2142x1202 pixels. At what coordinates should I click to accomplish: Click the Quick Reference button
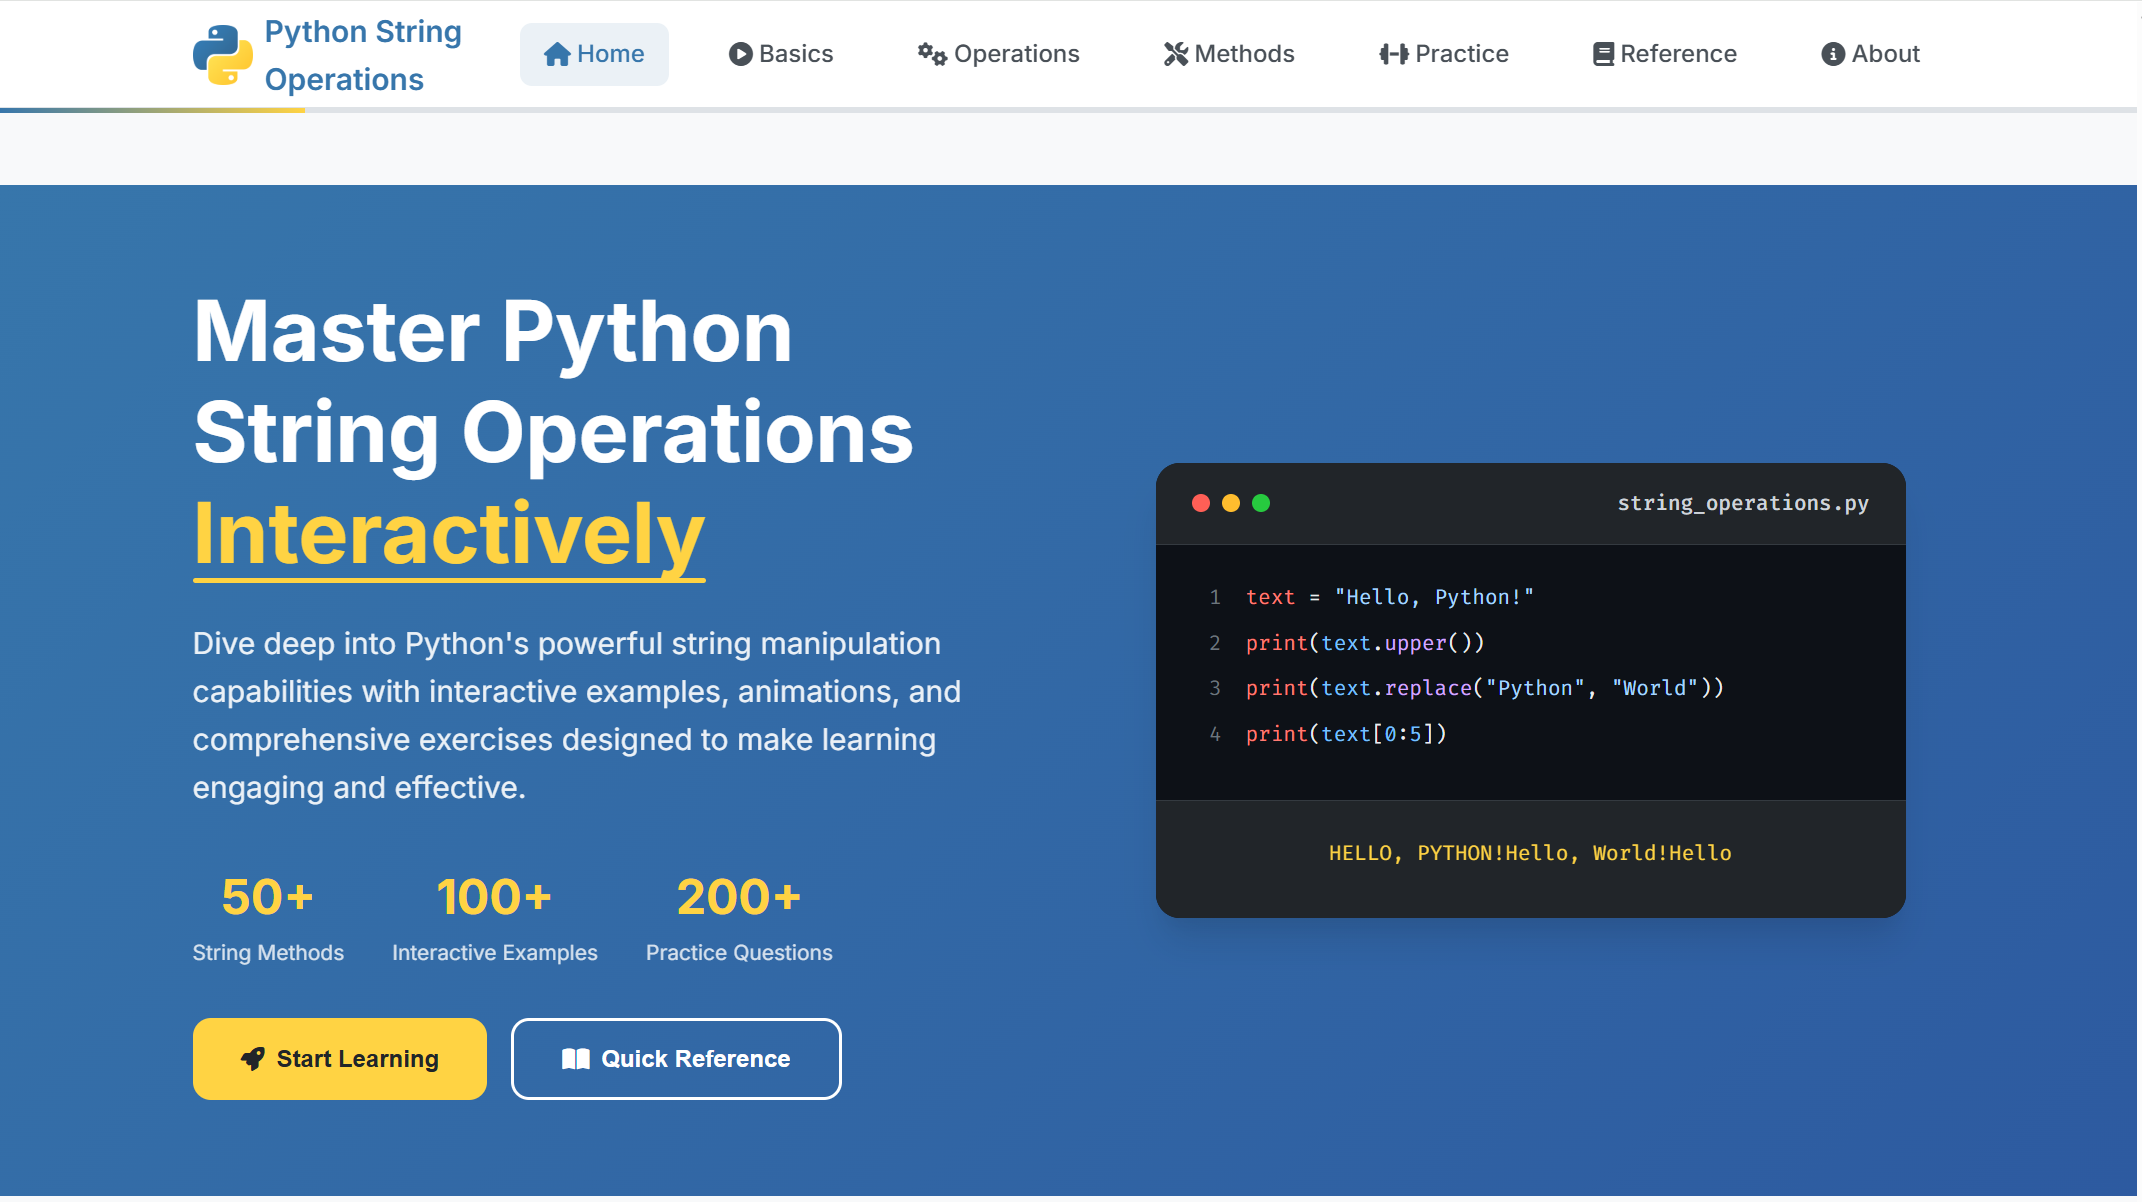pyautogui.click(x=676, y=1058)
